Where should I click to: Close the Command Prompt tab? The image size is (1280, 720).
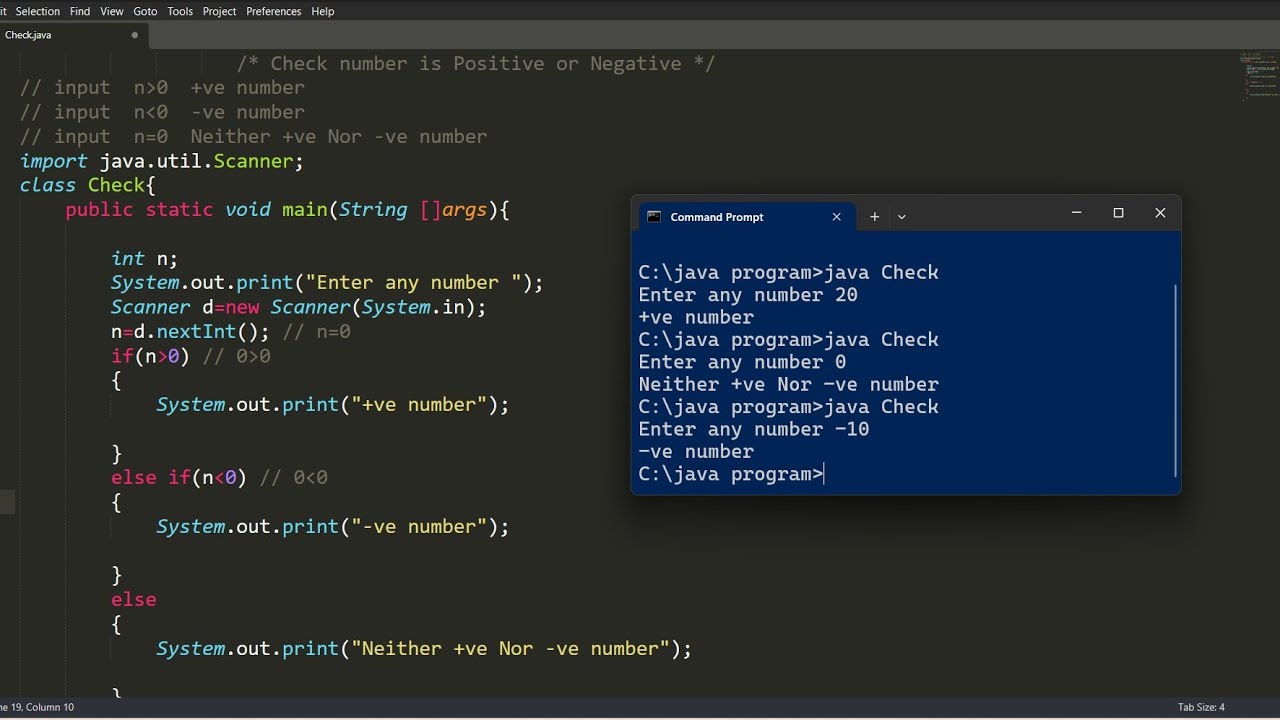click(837, 217)
